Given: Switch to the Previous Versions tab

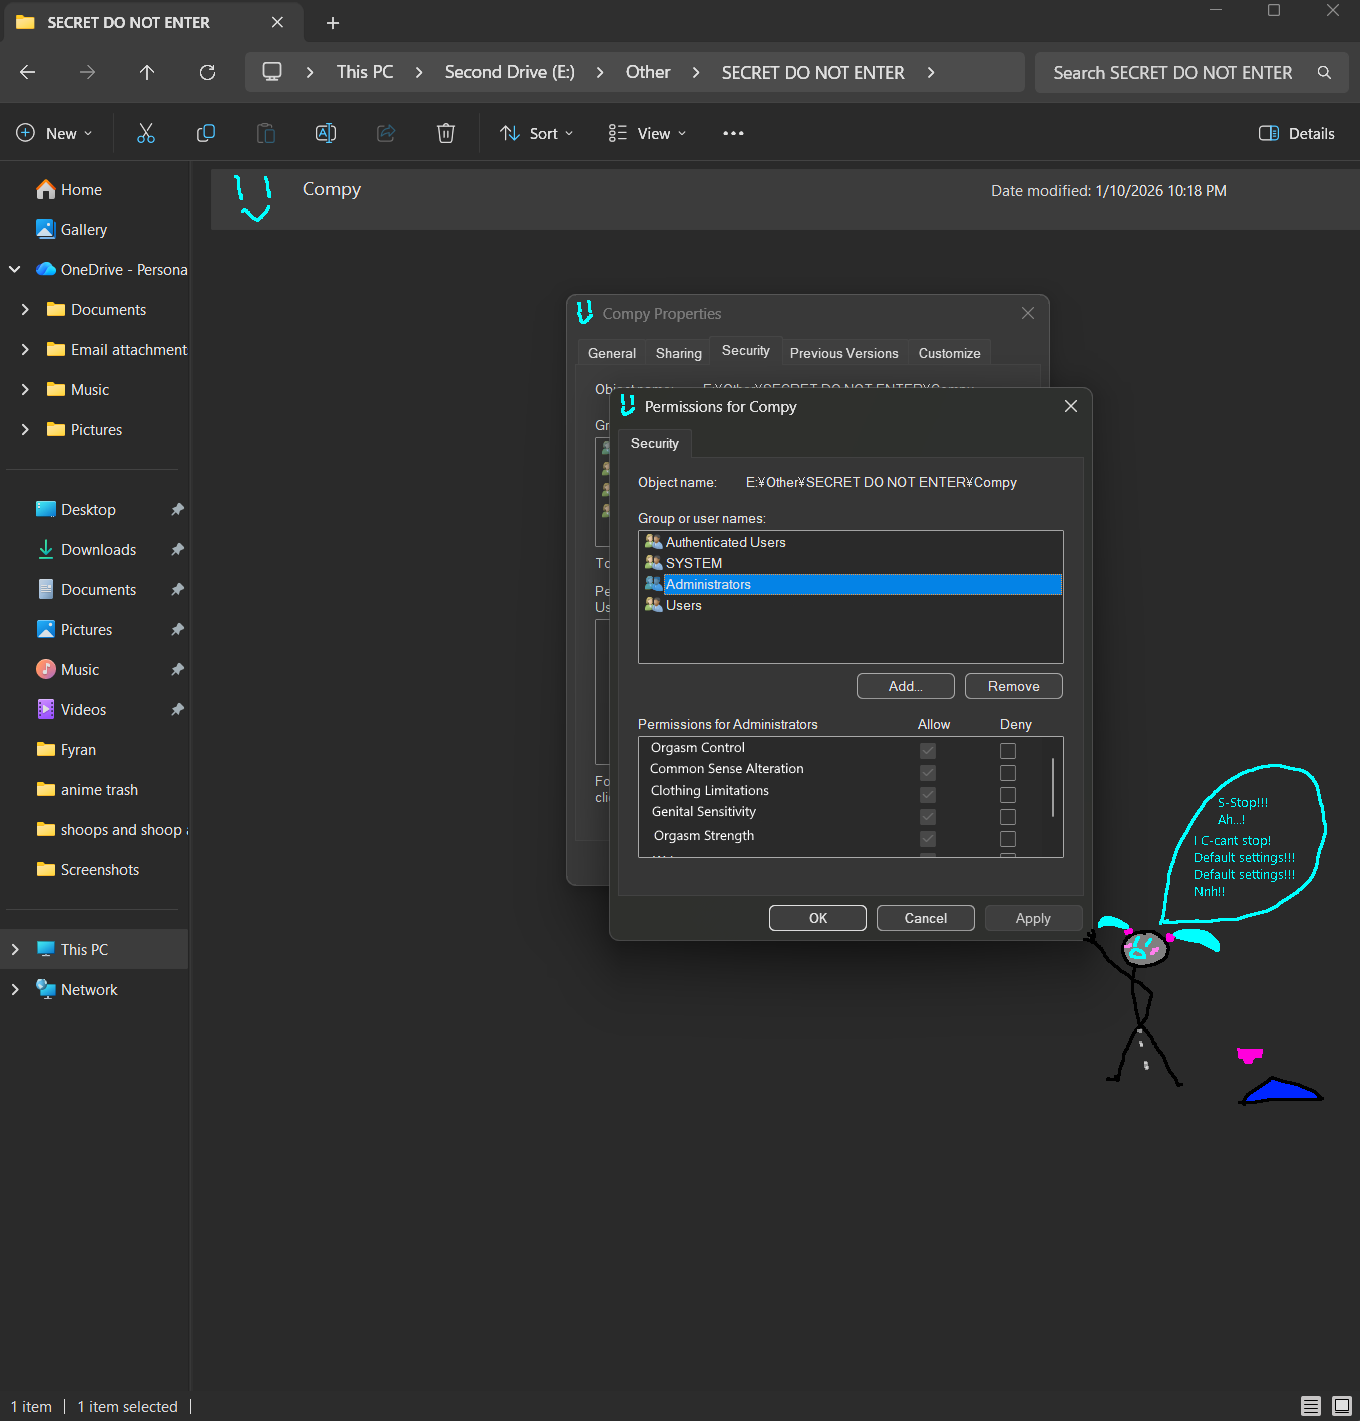Looking at the screenshot, I should coord(843,353).
